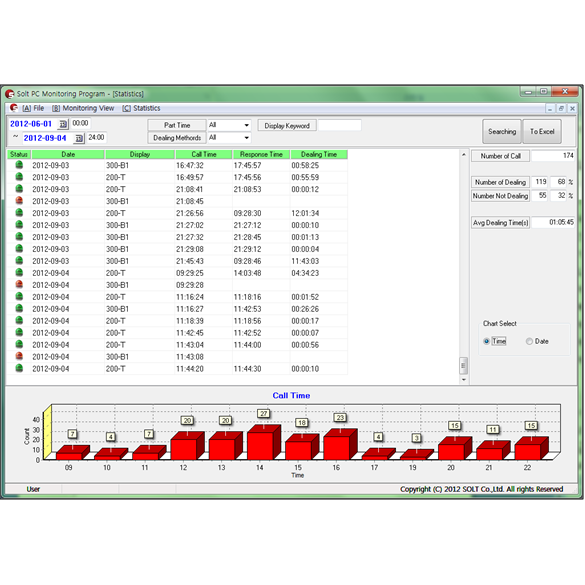Open the Statistics menu
This screenshot has height=585, width=585.
click(x=141, y=108)
